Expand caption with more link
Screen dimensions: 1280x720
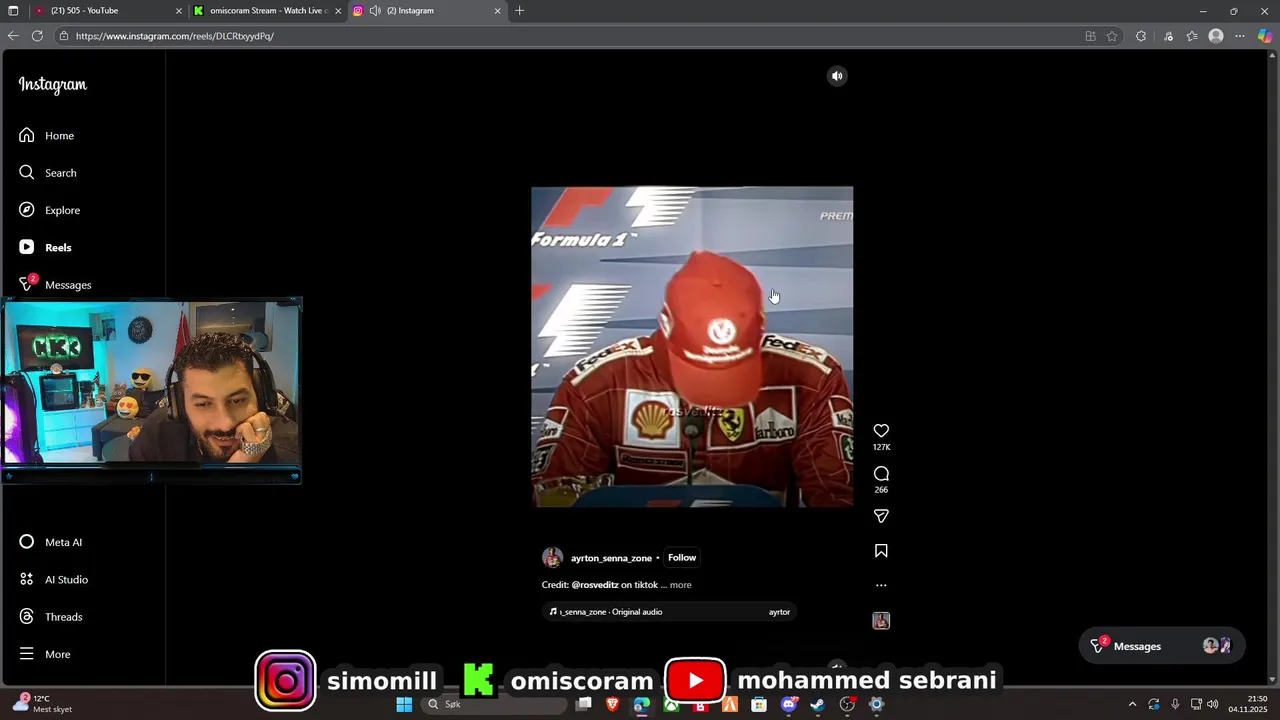pos(680,585)
